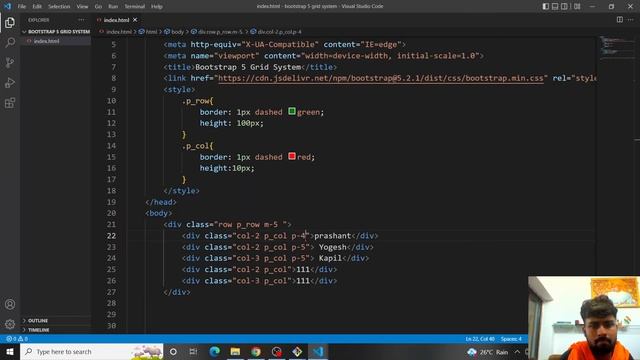Click the Ln 22, Col 40 status item
Screen dimensions: 640x360
[x=480, y=339]
